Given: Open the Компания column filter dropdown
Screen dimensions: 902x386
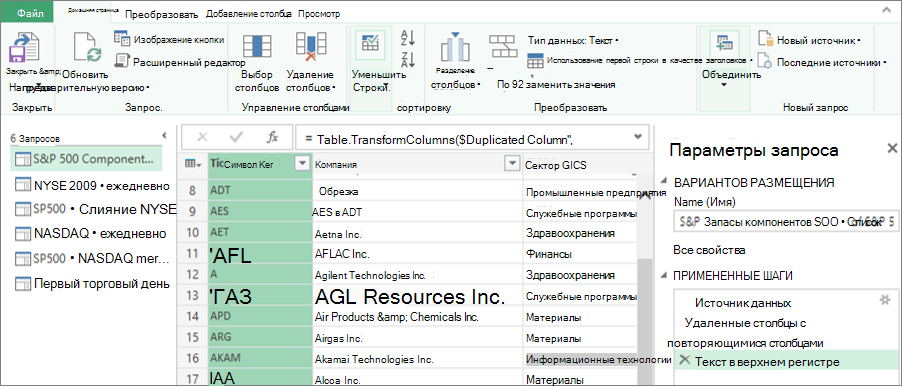Looking at the screenshot, I should [x=511, y=163].
